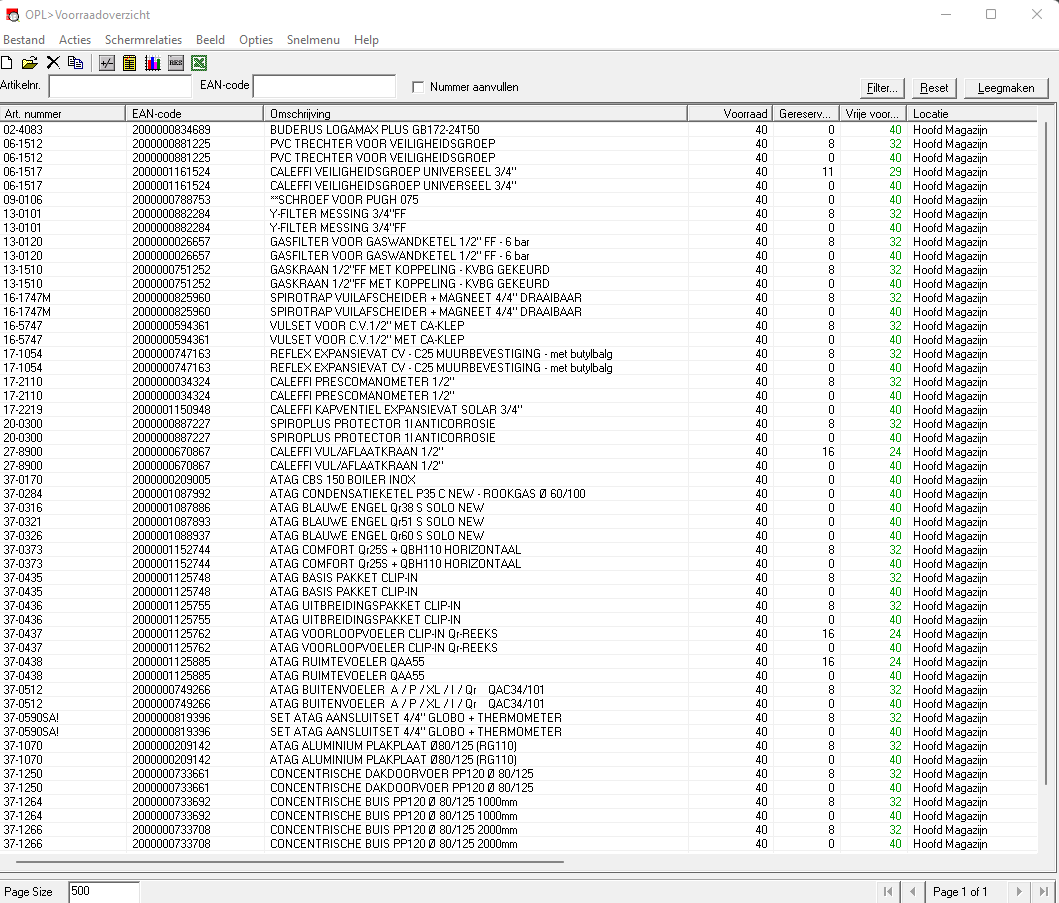Click EAN-code 2000000788753
1059x903 pixels.
coord(171,200)
